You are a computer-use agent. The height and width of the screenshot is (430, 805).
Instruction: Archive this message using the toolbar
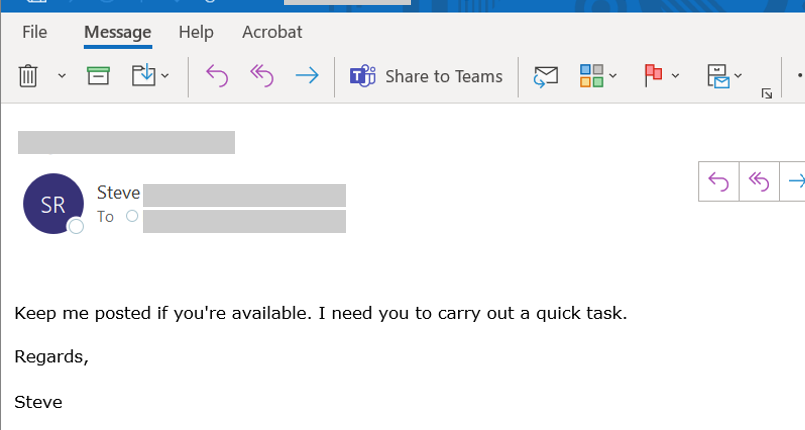point(98,76)
